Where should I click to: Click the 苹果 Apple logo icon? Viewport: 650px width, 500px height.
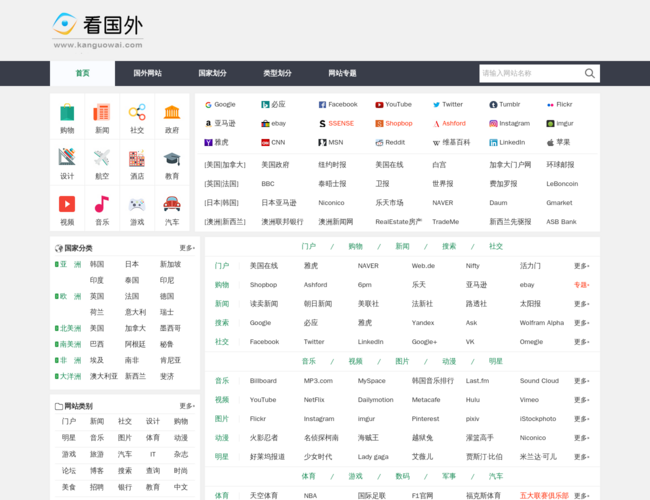(x=550, y=143)
